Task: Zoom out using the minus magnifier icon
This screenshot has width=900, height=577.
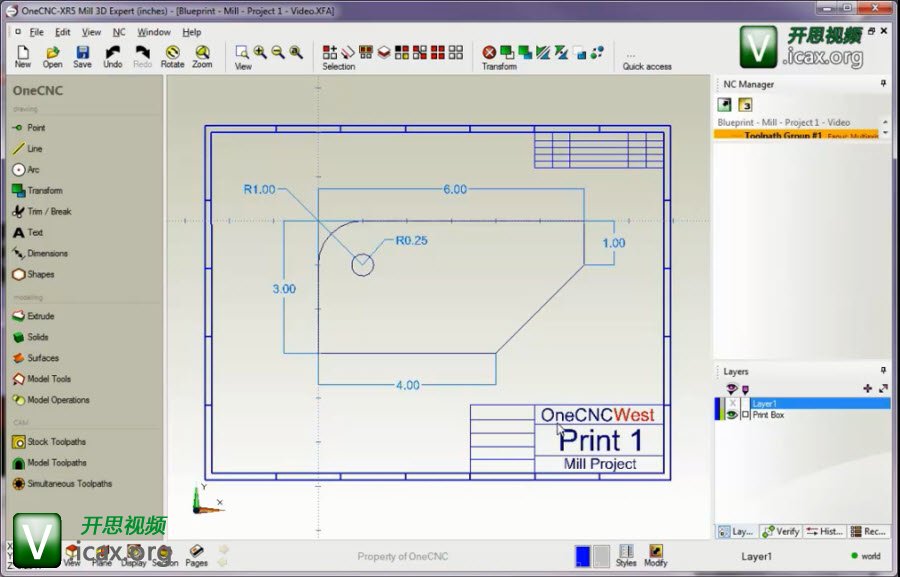Action: pyautogui.click(x=278, y=52)
